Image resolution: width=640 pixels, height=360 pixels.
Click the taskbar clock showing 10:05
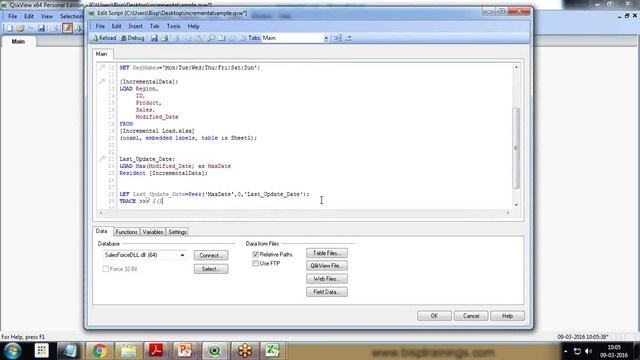point(614,351)
